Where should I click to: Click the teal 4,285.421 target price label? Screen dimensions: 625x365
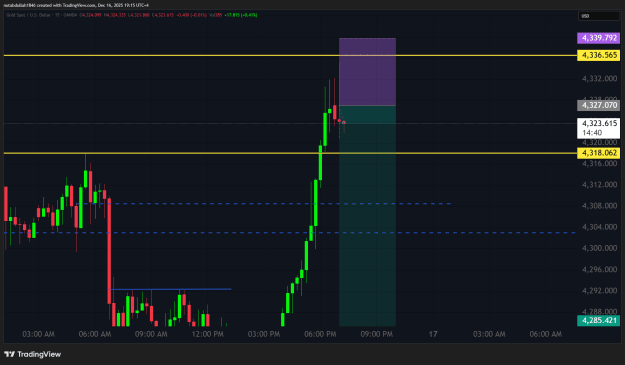[x=598, y=320]
